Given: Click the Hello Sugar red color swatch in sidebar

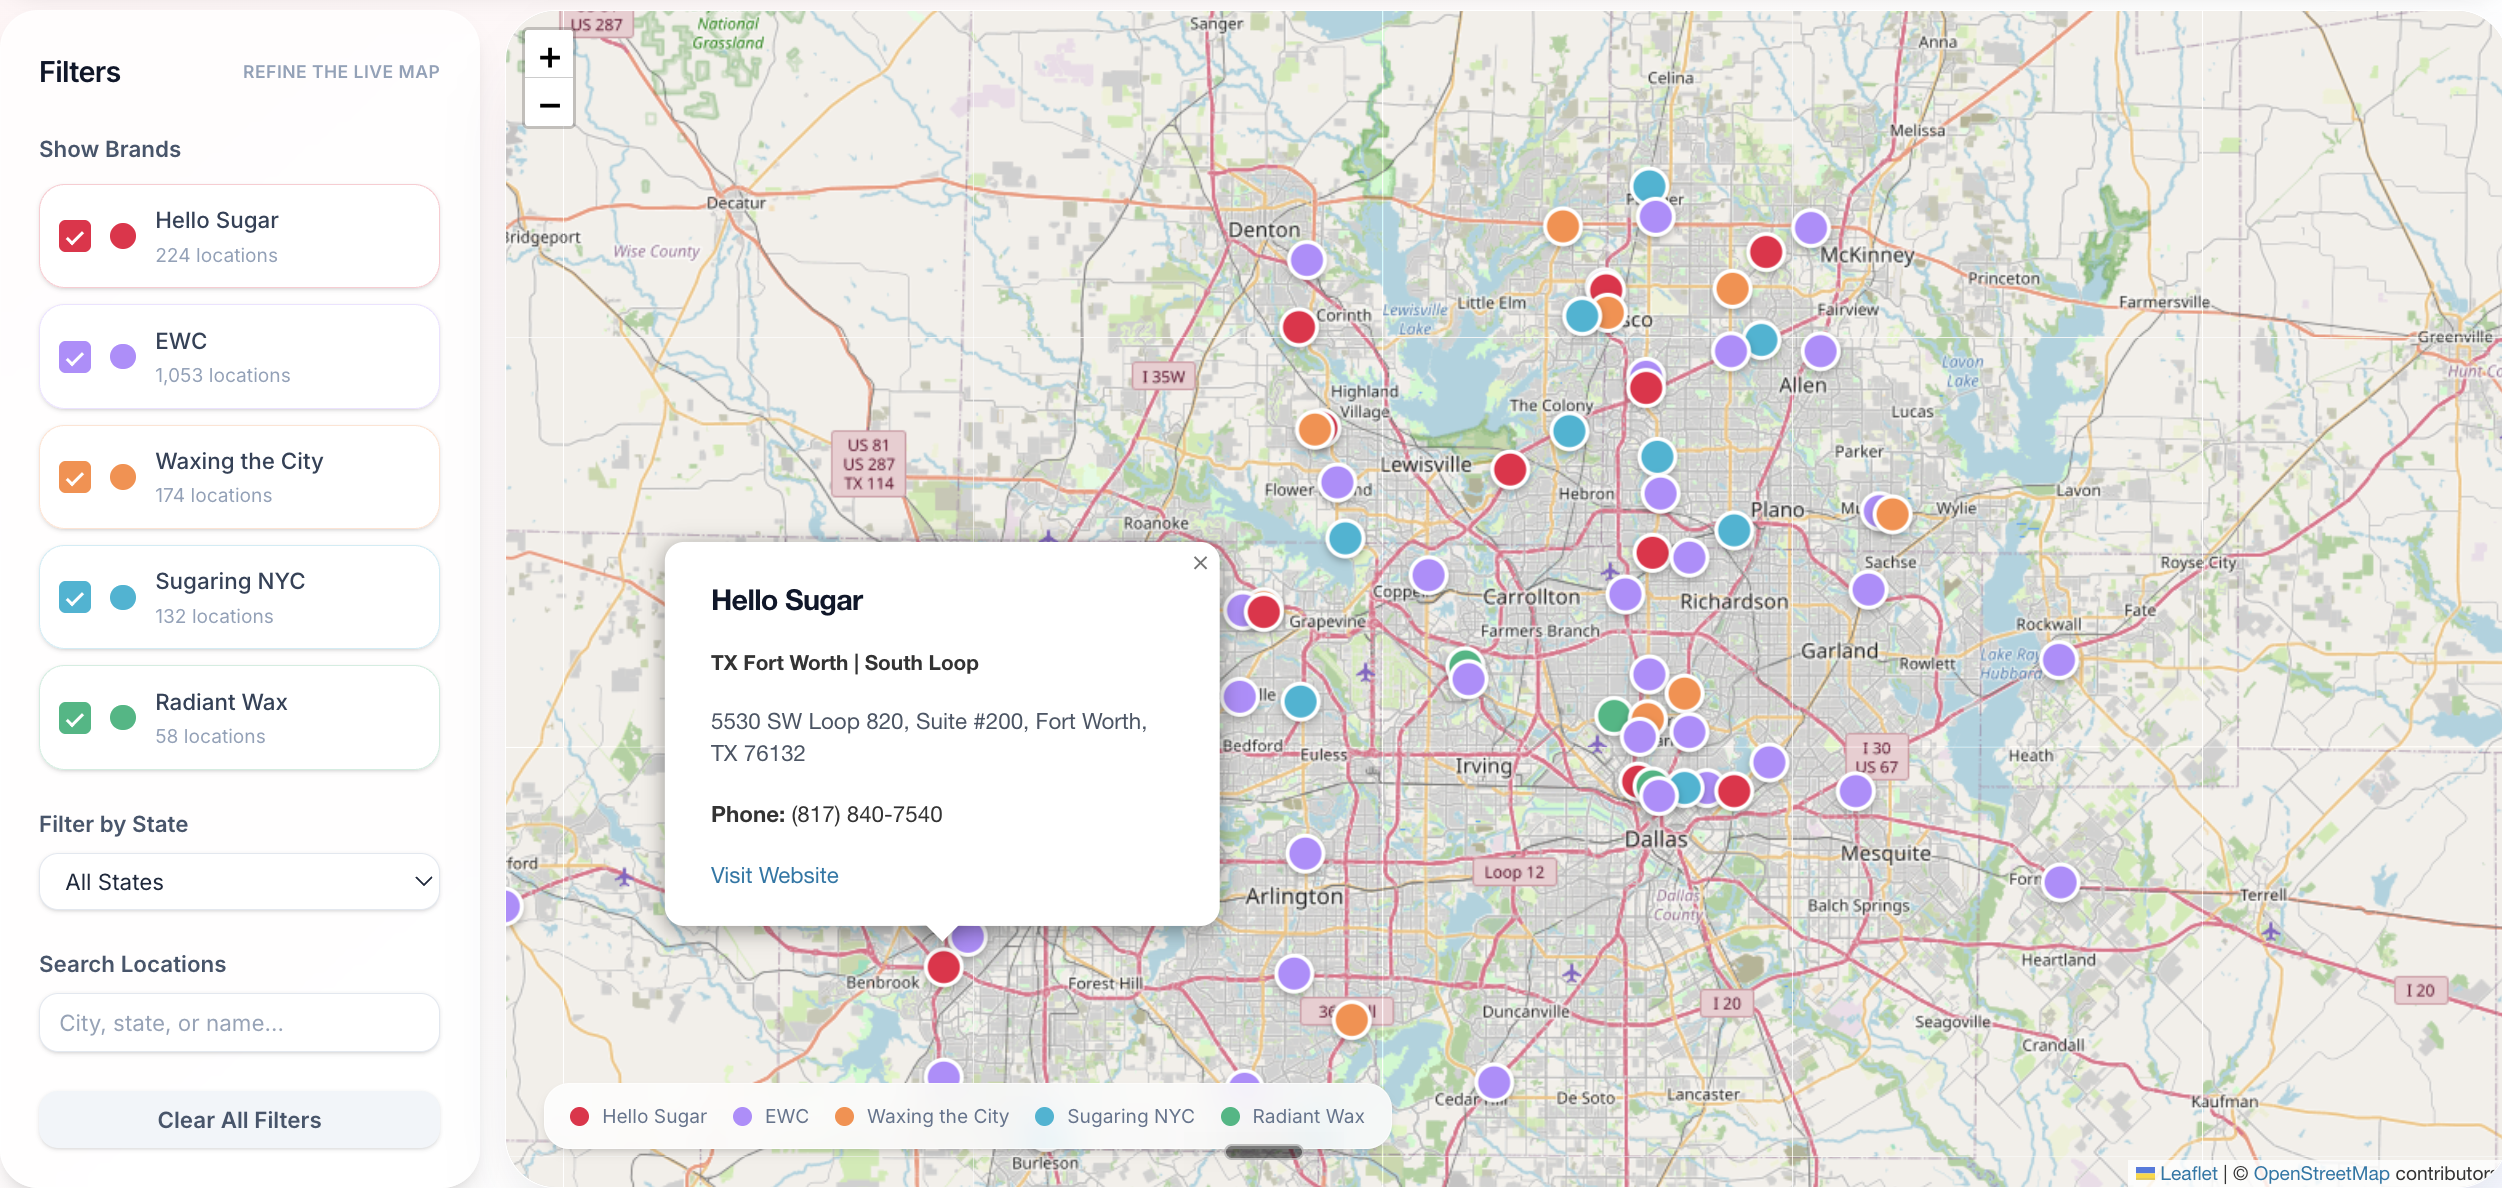Looking at the screenshot, I should [123, 236].
